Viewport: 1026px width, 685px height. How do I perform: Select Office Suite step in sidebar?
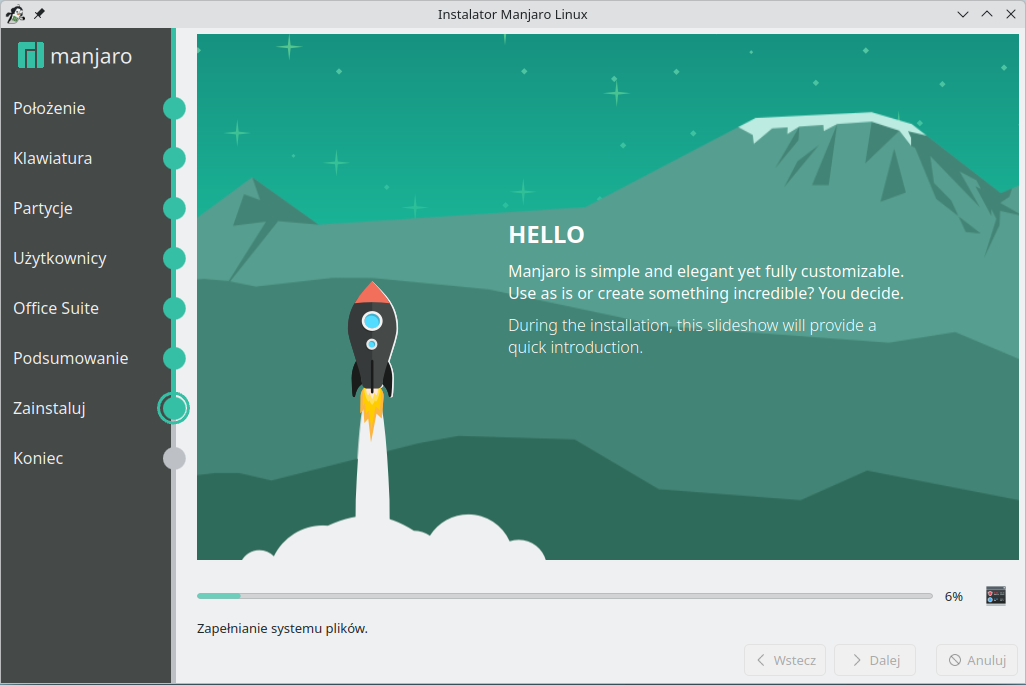tap(56, 308)
